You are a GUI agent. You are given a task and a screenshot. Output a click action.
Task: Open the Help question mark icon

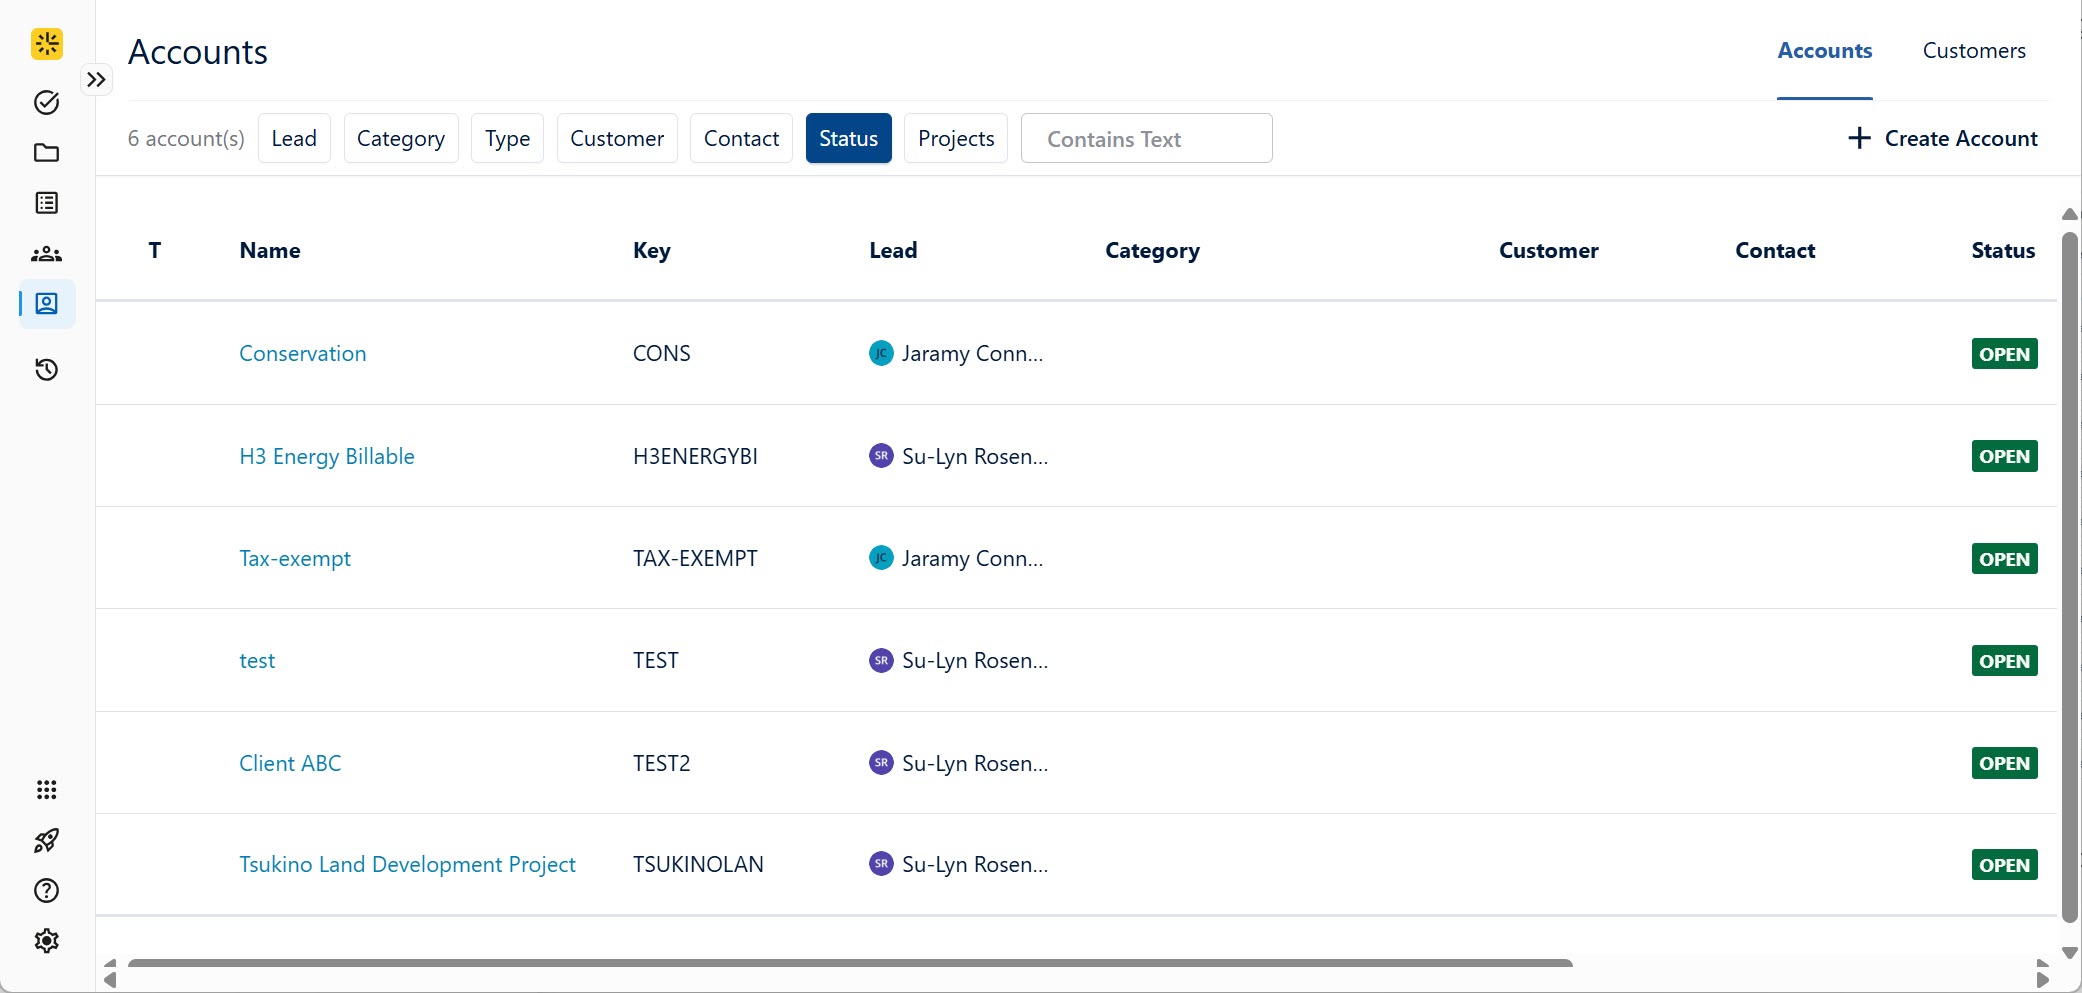[x=46, y=890]
